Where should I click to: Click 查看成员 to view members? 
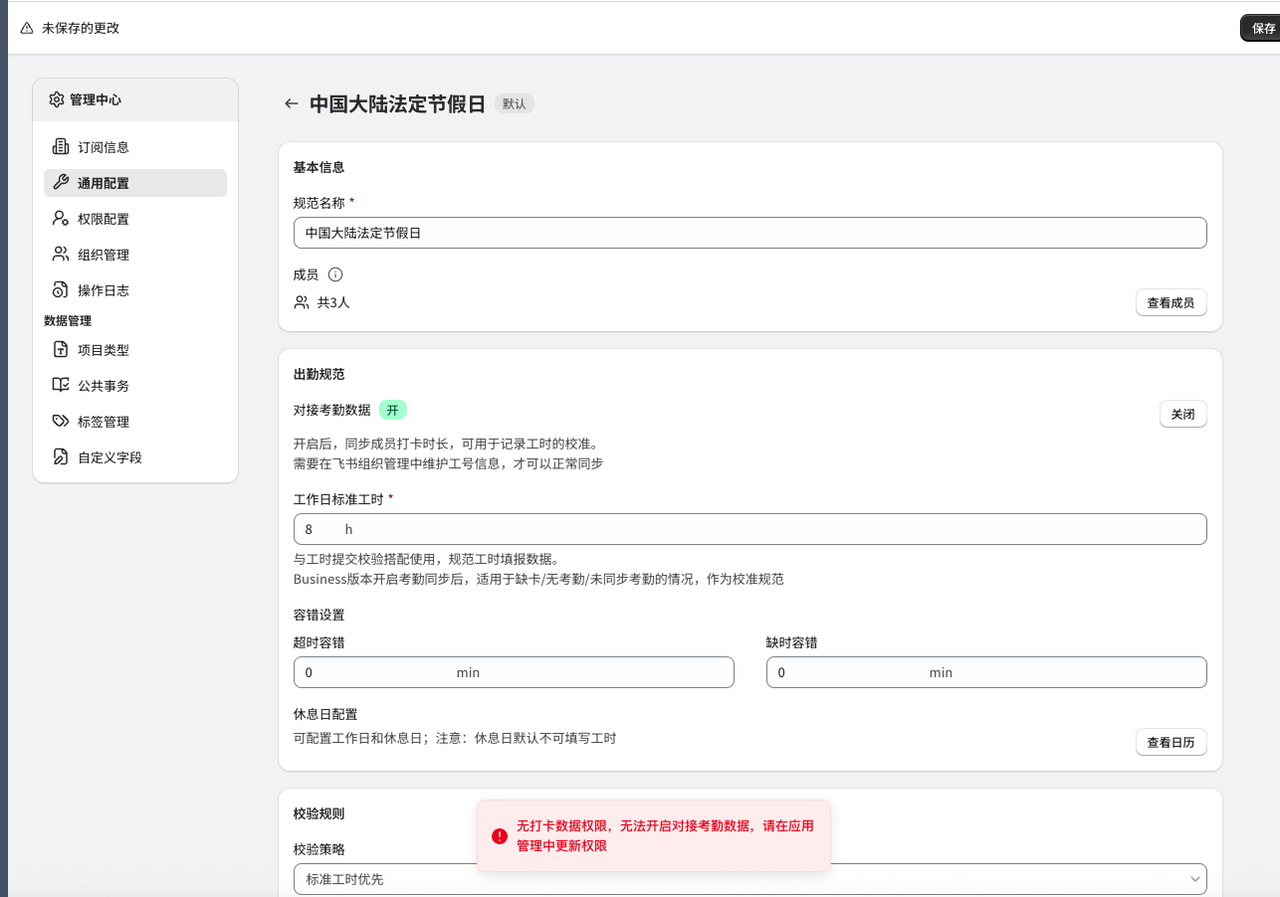pos(1170,302)
